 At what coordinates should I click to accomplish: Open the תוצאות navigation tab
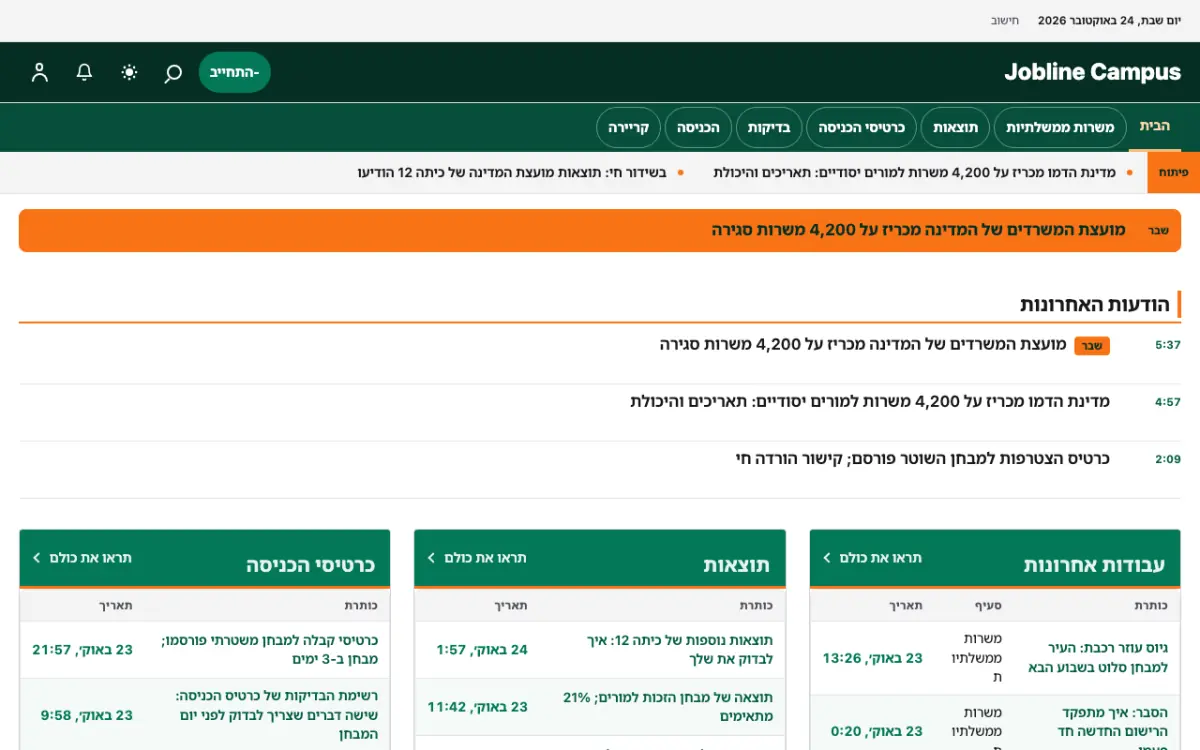955,128
